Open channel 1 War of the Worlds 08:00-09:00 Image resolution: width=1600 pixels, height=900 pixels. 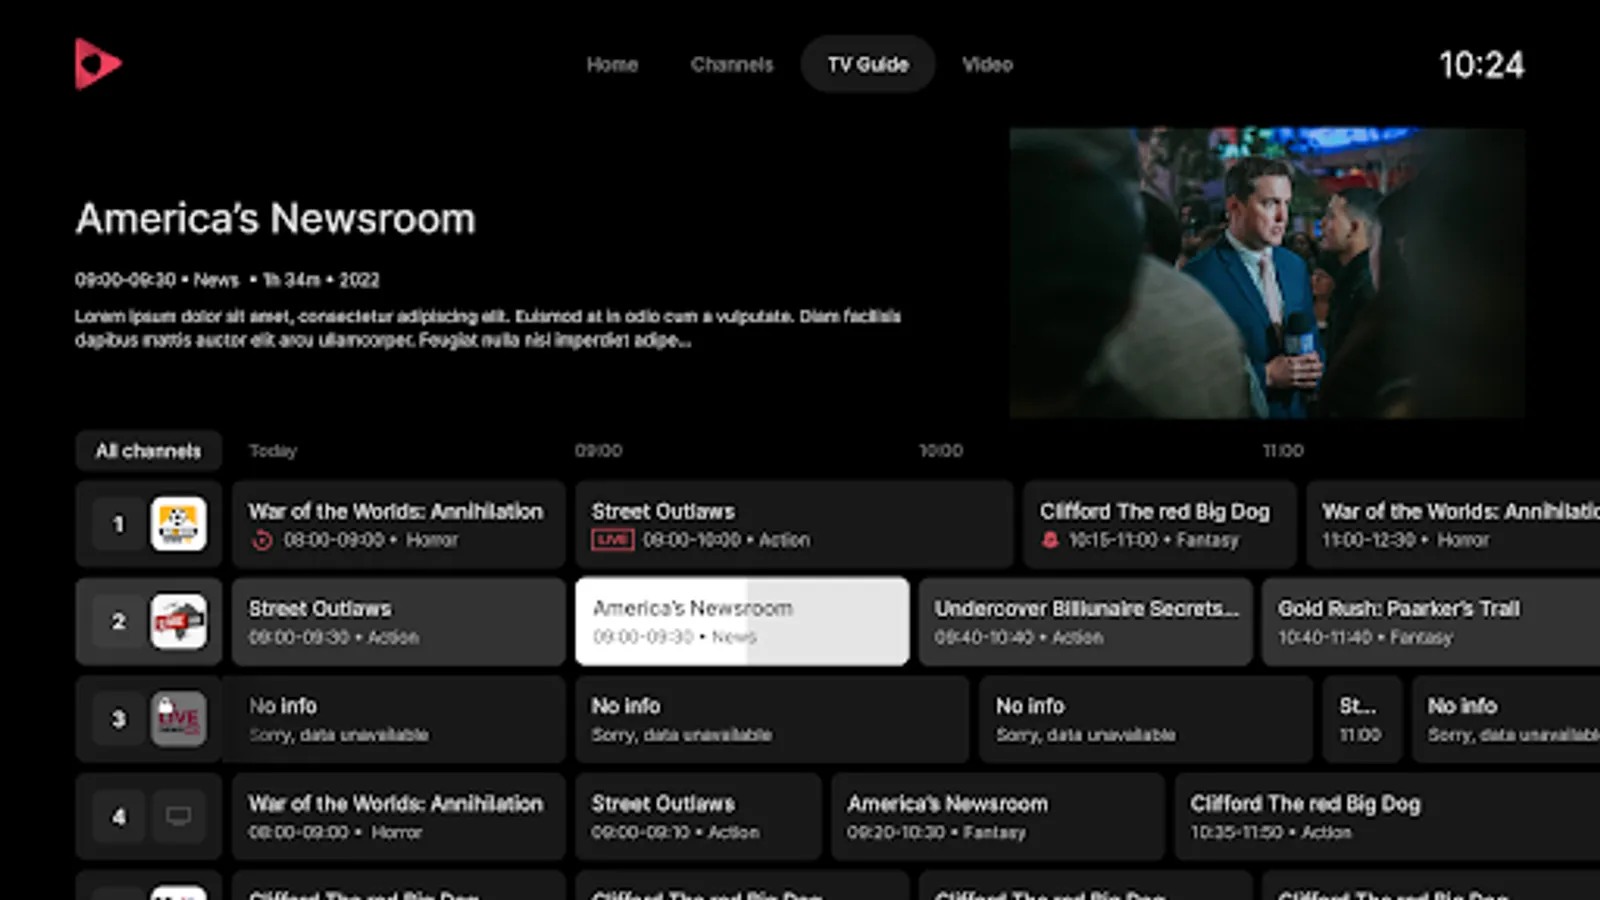(x=399, y=524)
